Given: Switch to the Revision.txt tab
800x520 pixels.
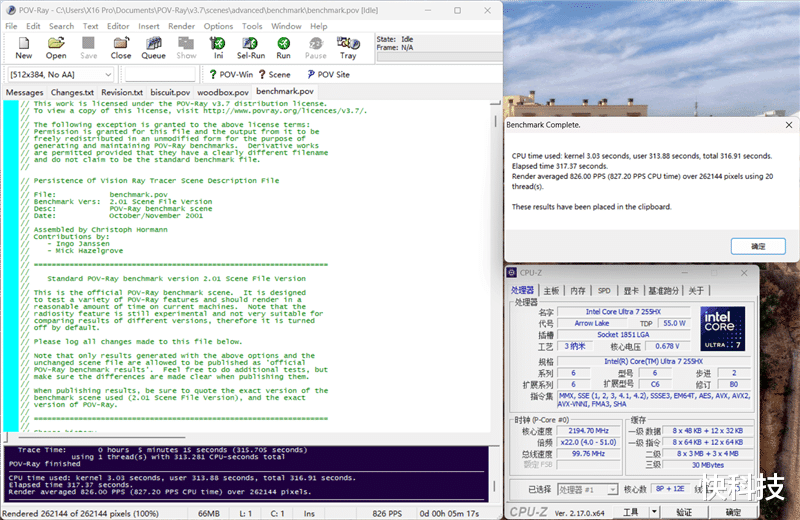Looking at the screenshot, I should 121,92.
